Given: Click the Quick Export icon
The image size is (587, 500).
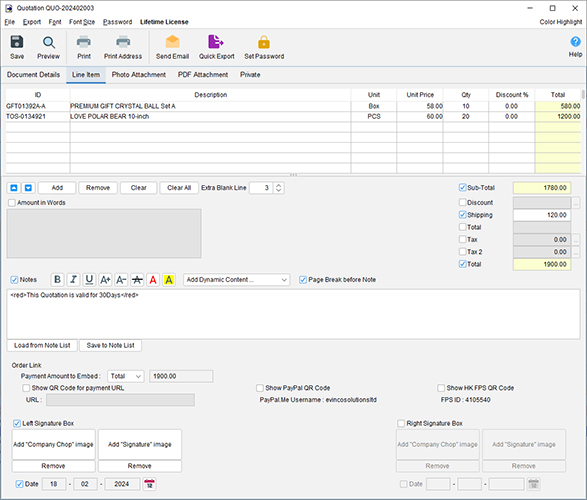Looking at the screenshot, I should pos(216,42).
